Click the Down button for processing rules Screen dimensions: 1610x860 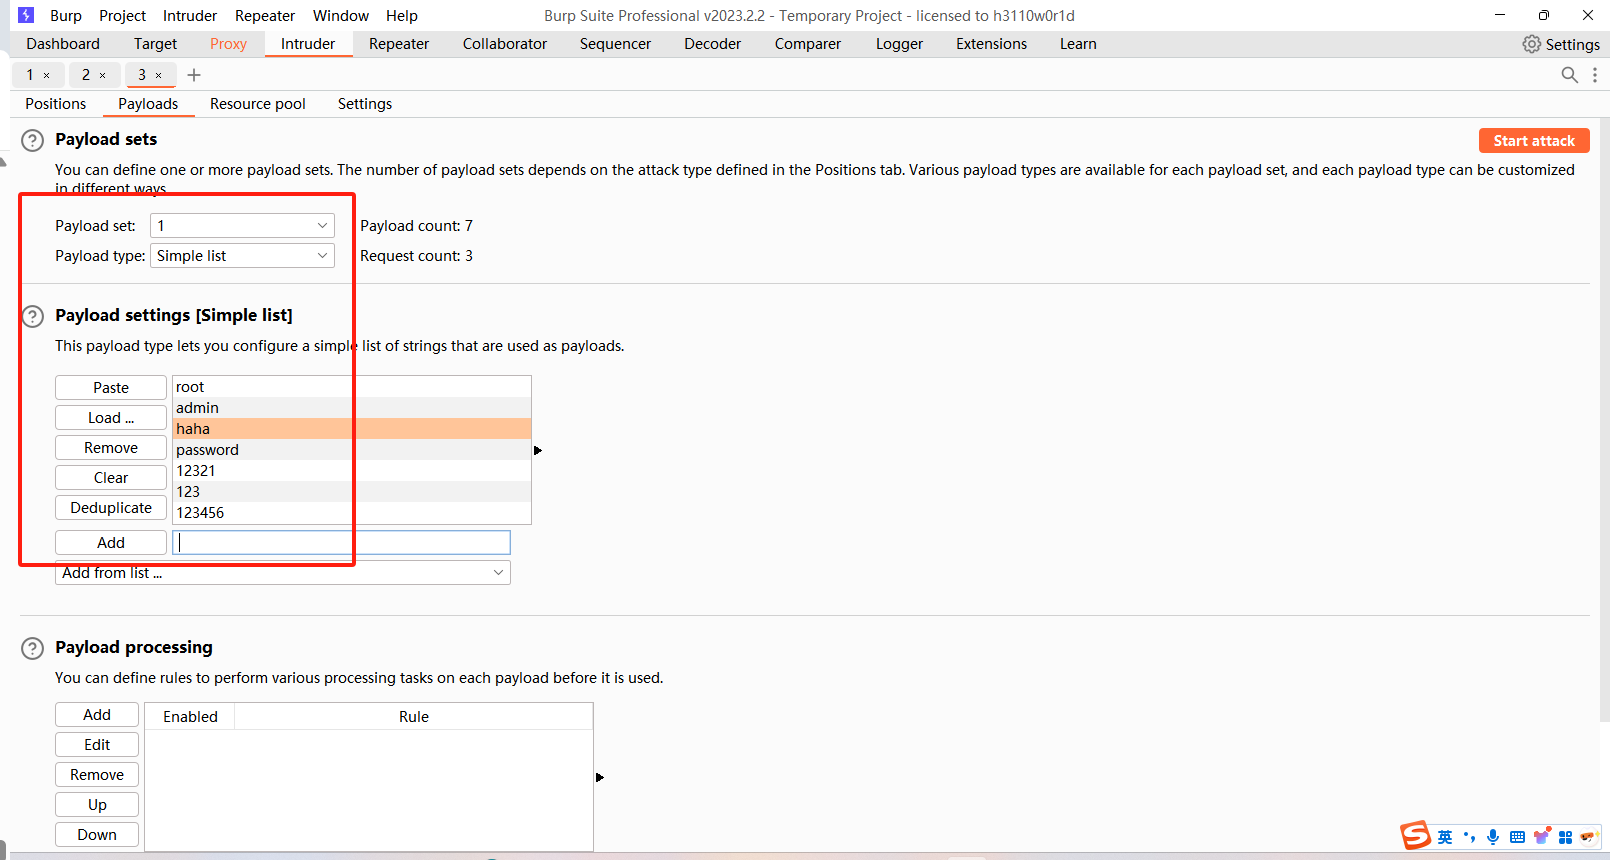[97, 835]
